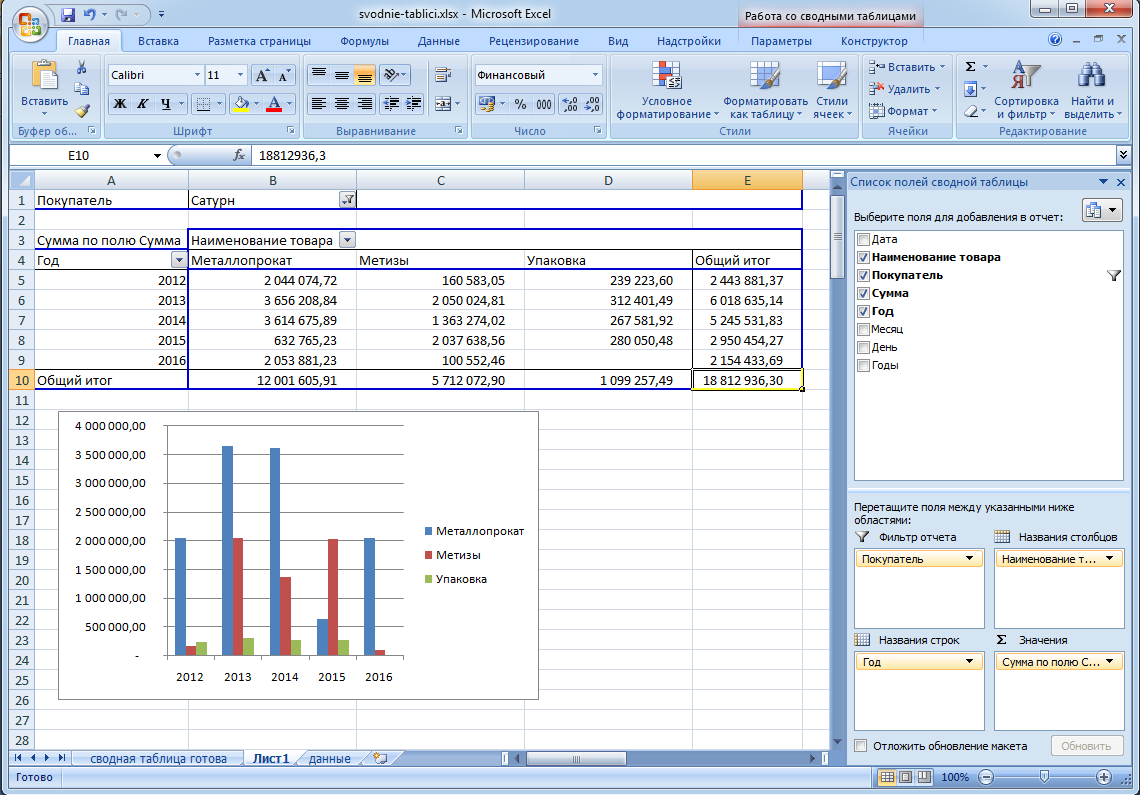The image size is (1140, 795).
Task: Align text right in cell
Action: tap(364, 104)
